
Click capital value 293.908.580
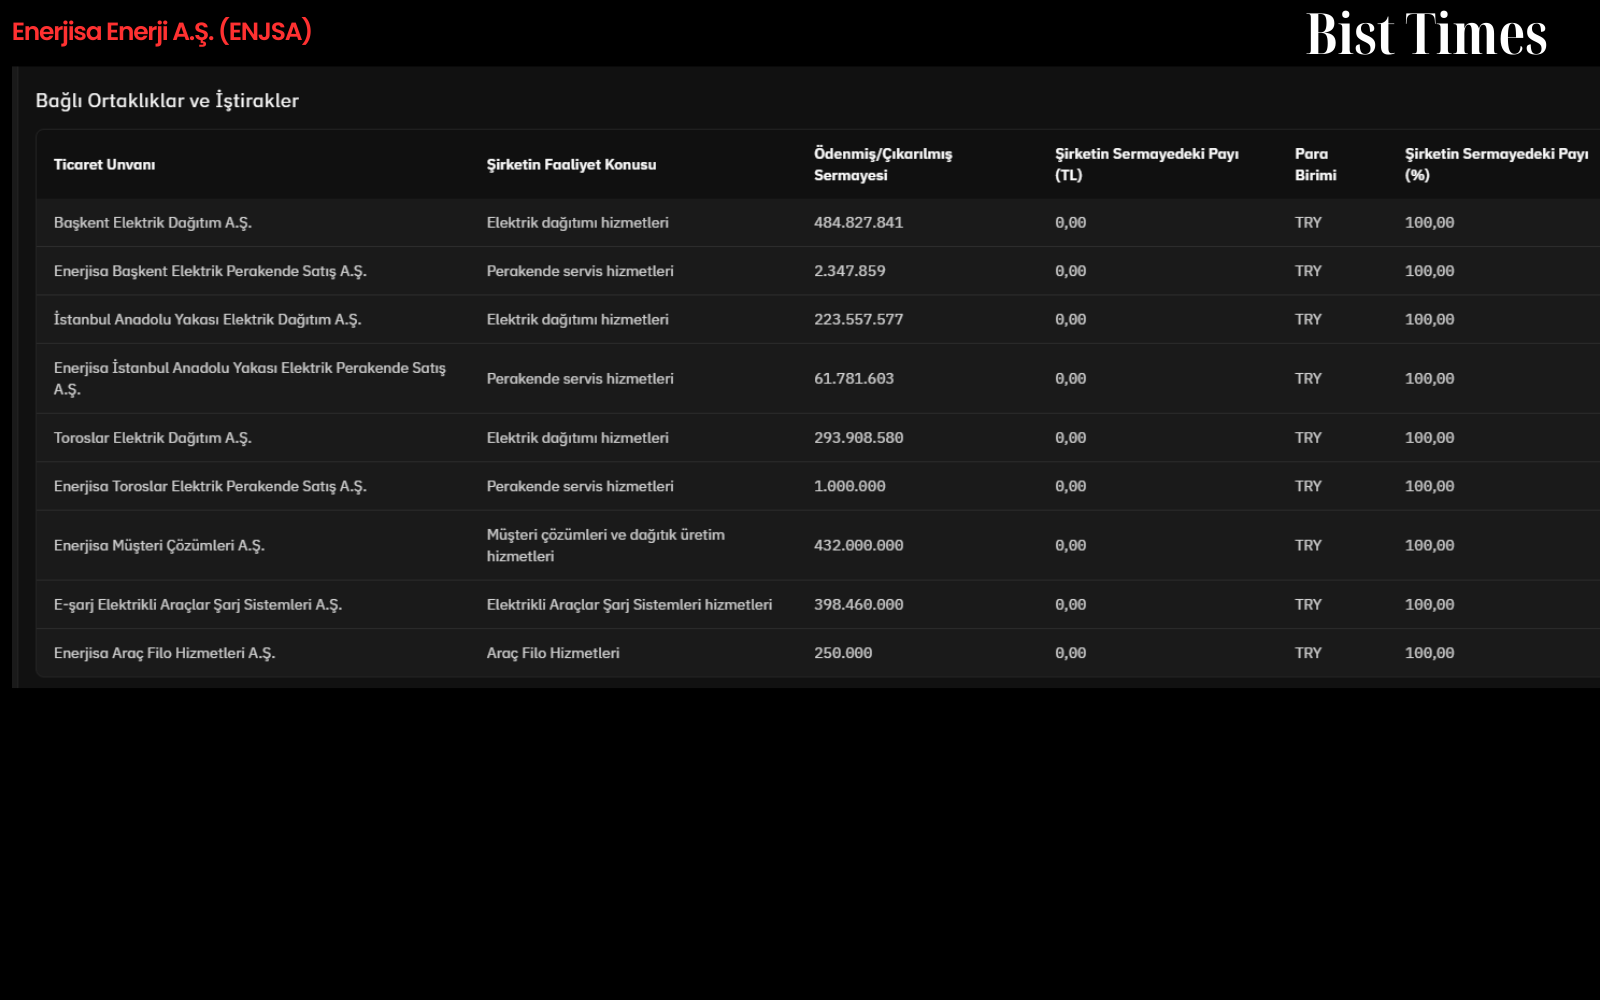click(x=858, y=438)
